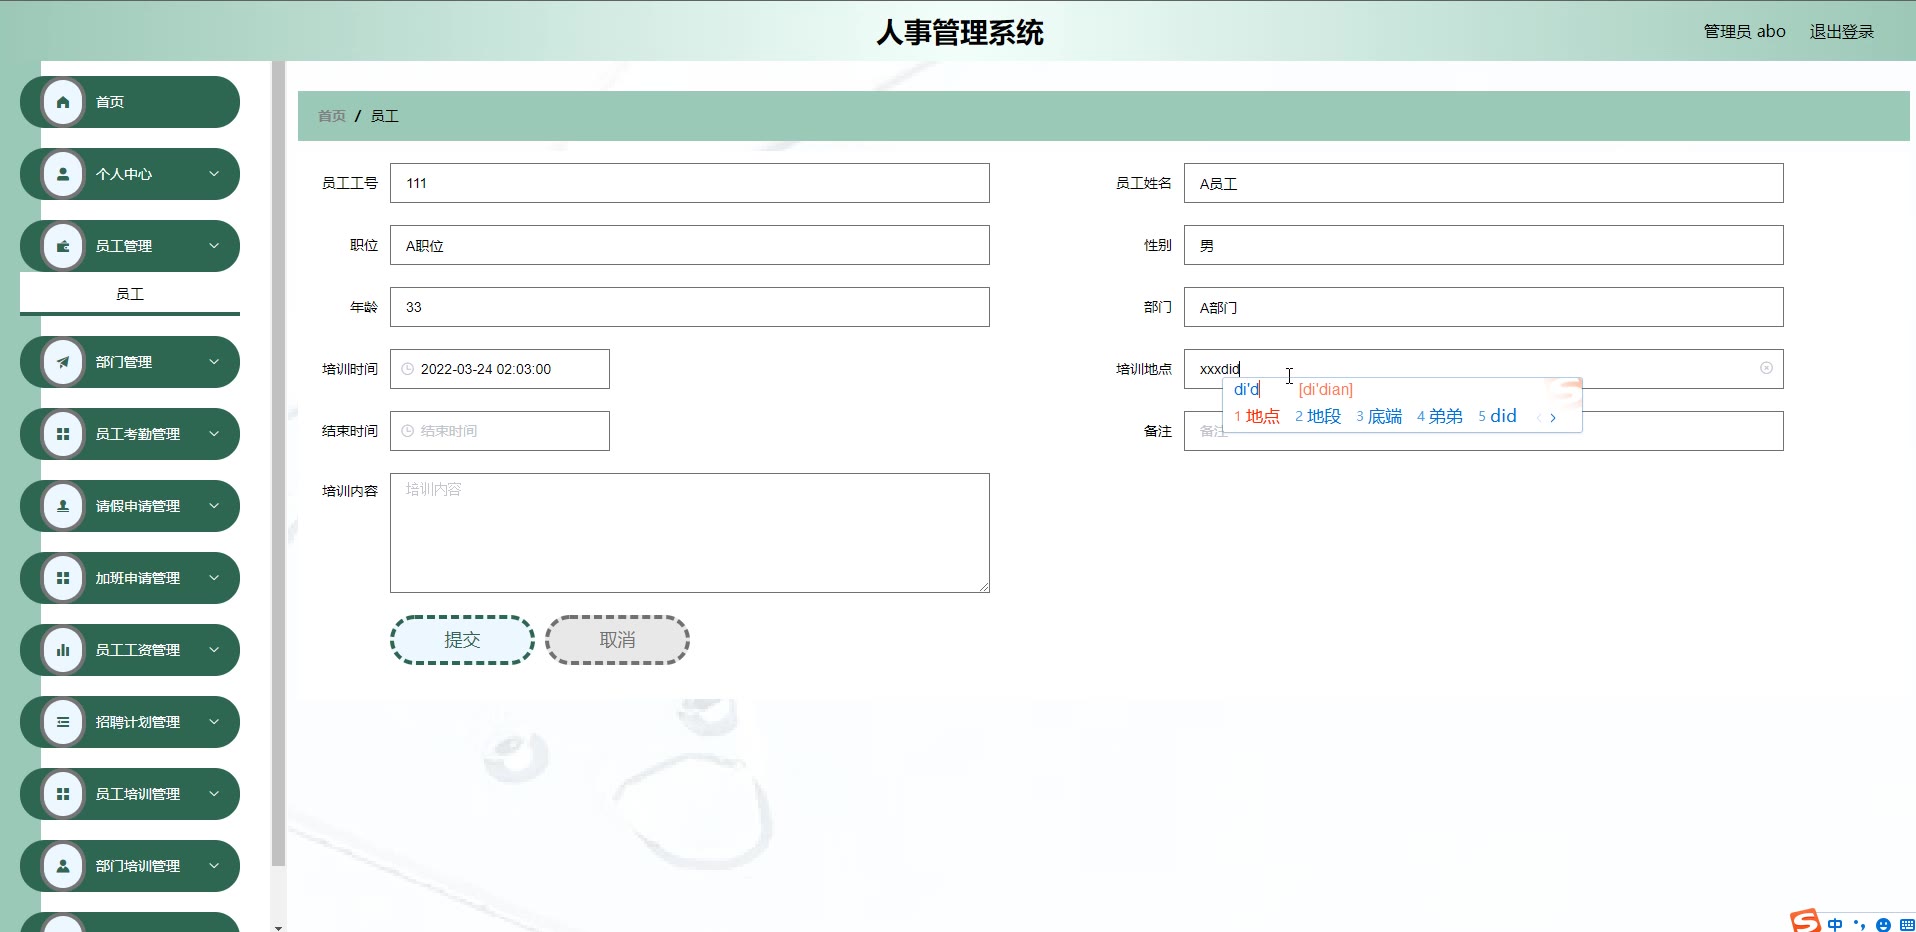Viewport: 1916px width, 932px height.
Task: Open the 首页 sidebar menu item
Action: click(130, 102)
